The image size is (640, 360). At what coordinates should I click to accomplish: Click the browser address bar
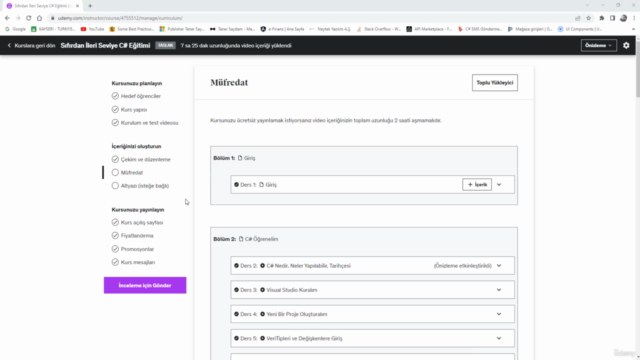click(310, 18)
